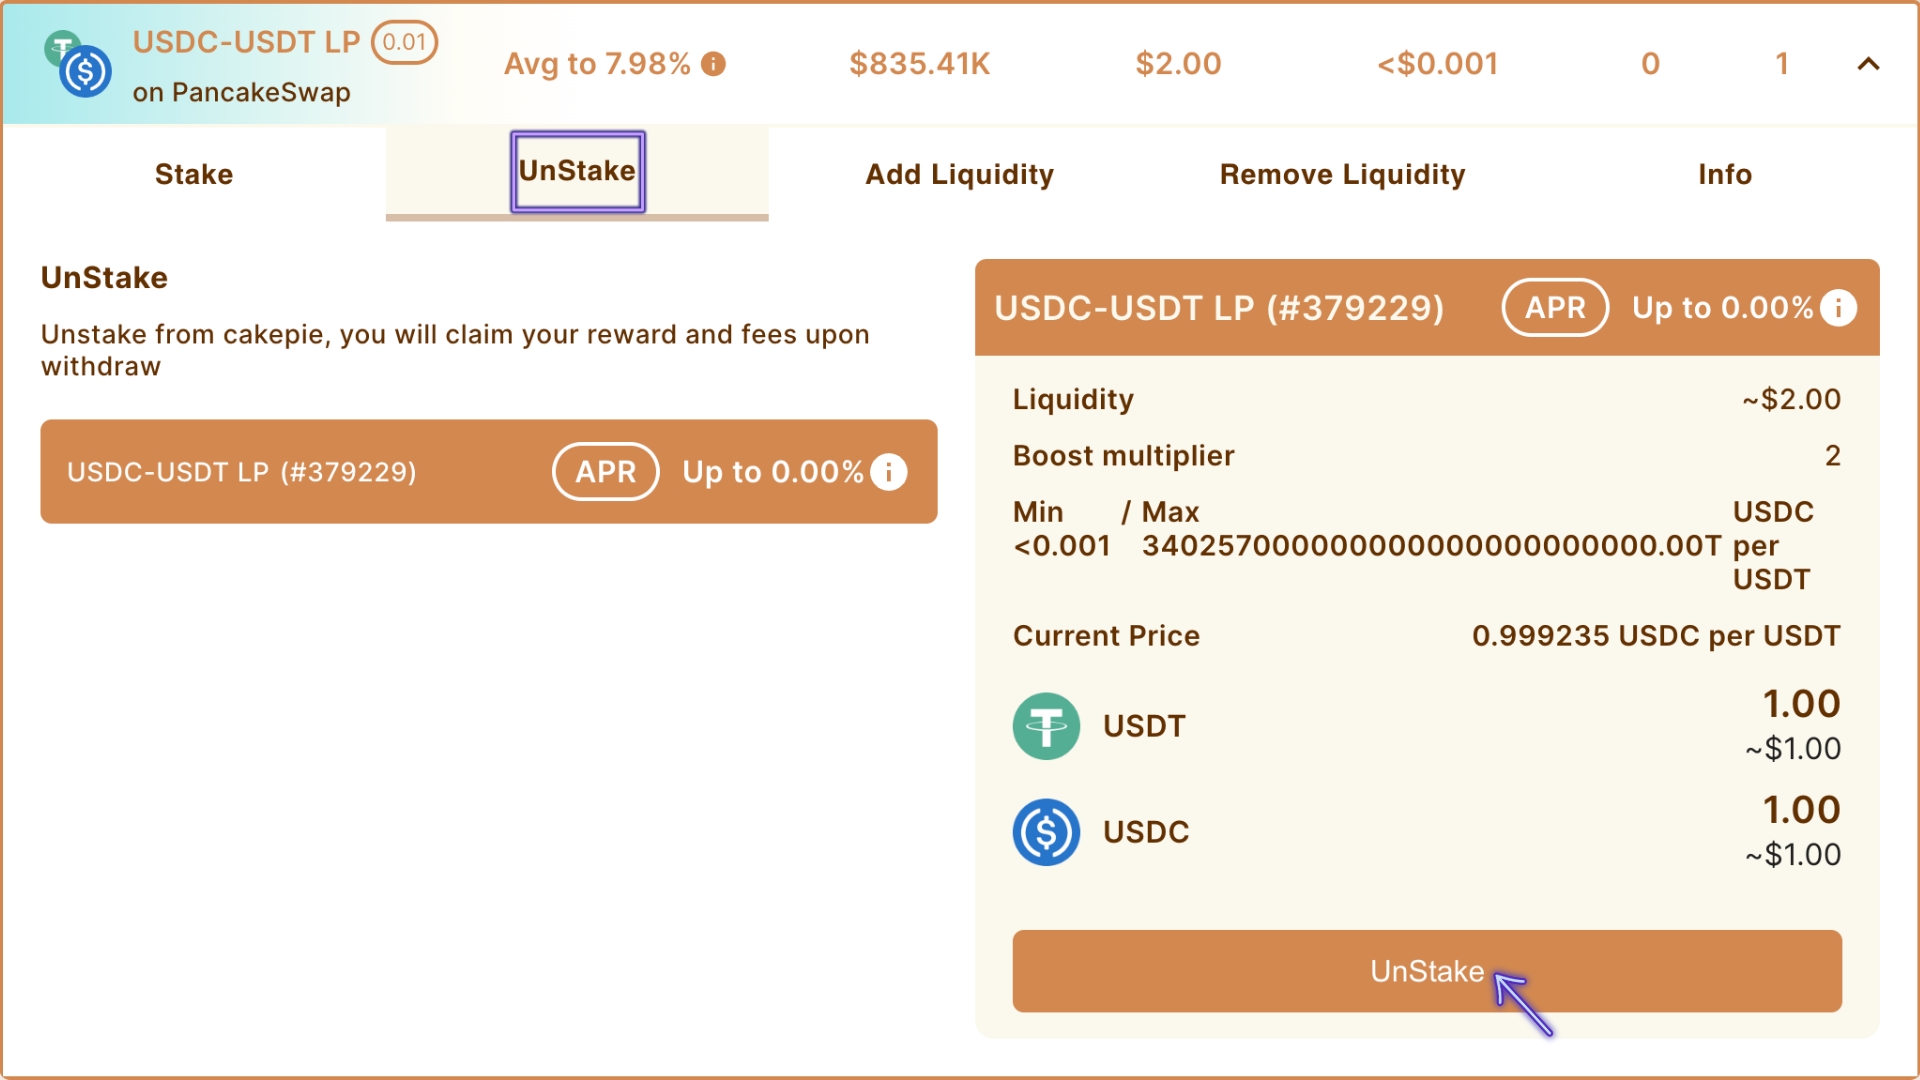This screenshot has height=1080, width=1920.
Task: Click the USDT Tether token icon
Action: [x=1046, y=726]
